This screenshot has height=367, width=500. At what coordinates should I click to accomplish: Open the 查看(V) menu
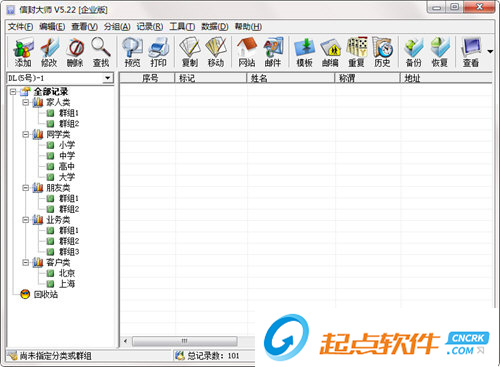[x=84, y=27]
